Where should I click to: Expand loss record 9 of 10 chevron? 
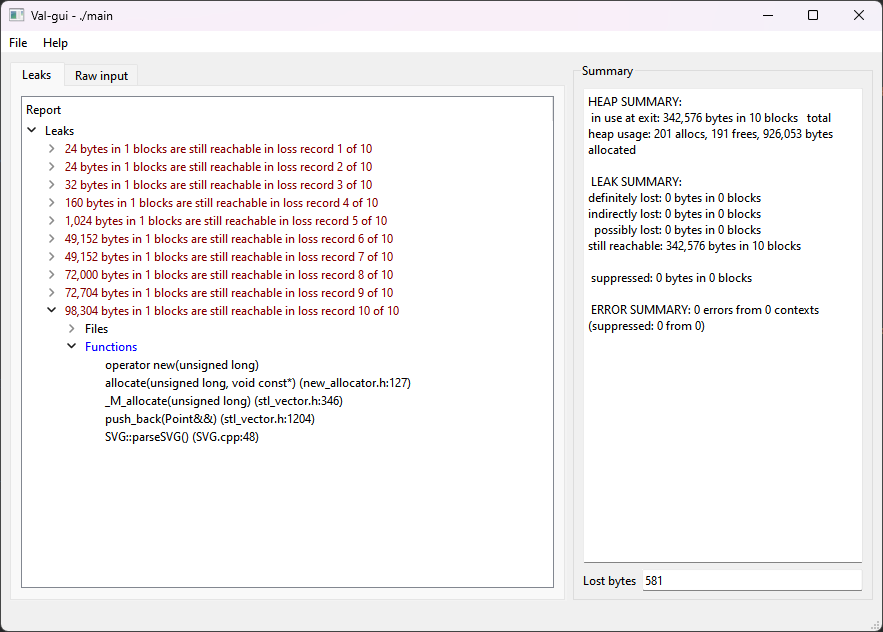point(52,293)
